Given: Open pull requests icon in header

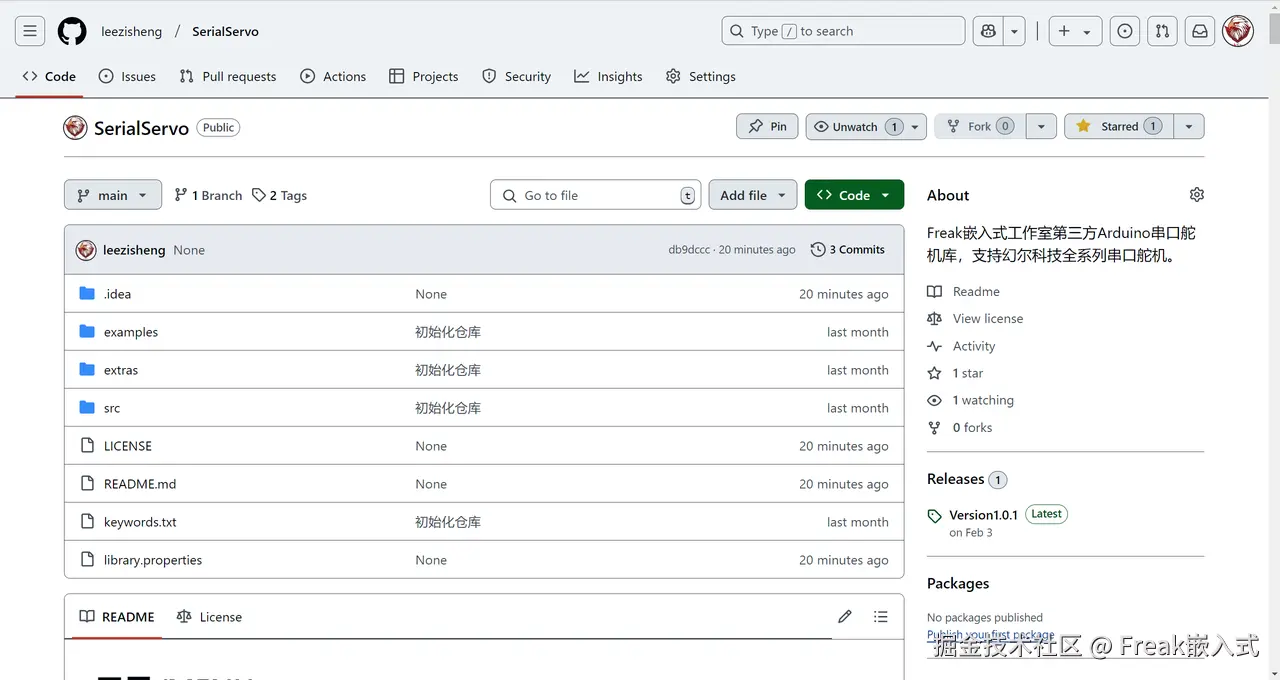Looking at the screenshot, I should (x=1162, y=31).
